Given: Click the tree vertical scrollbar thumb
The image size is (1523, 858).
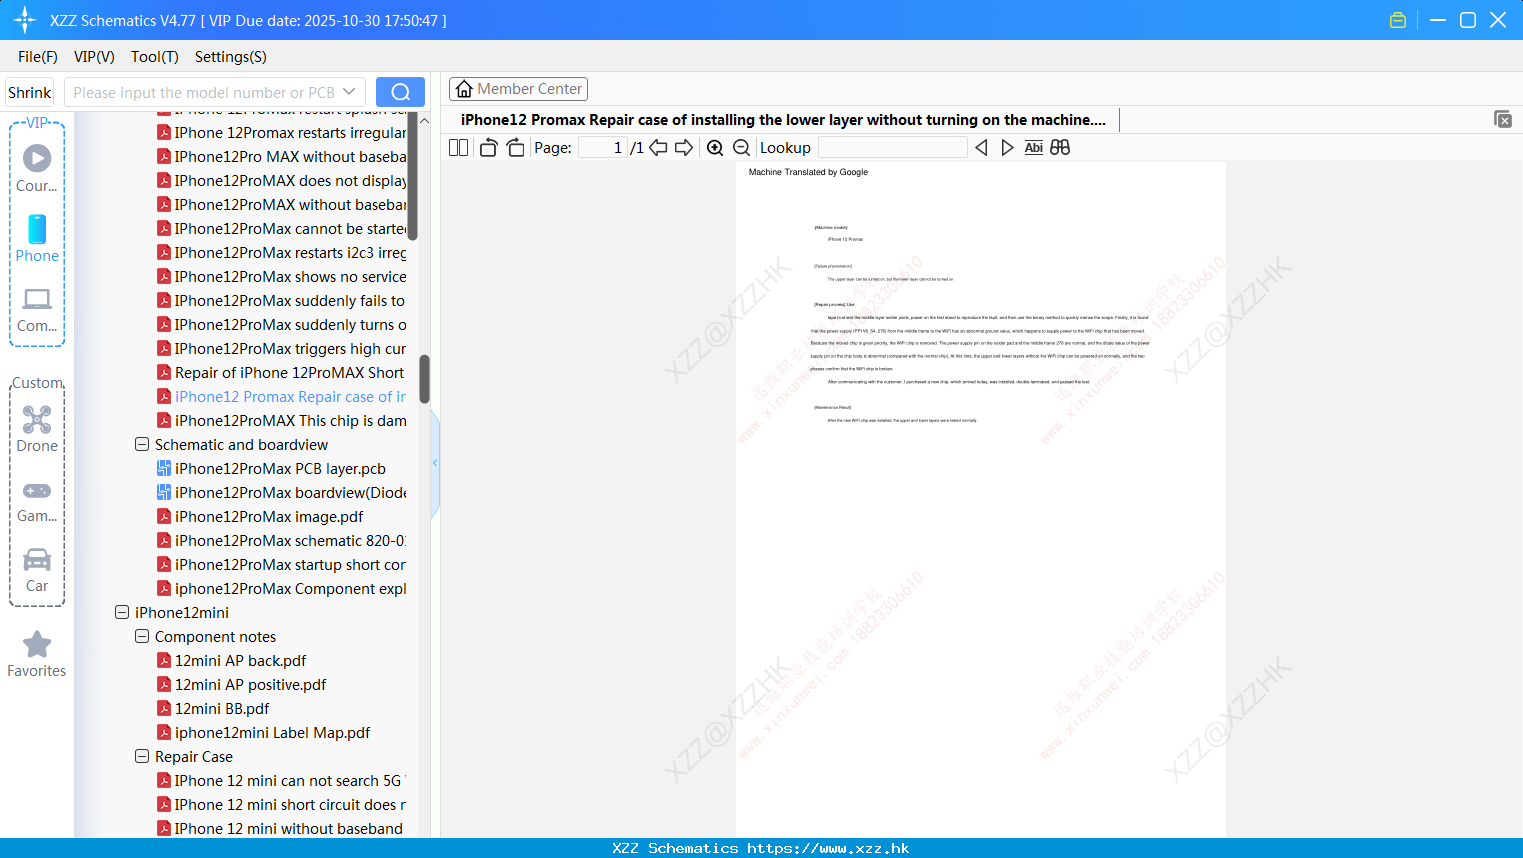Looking at the screenshot, I should click(x=424, y=379).
